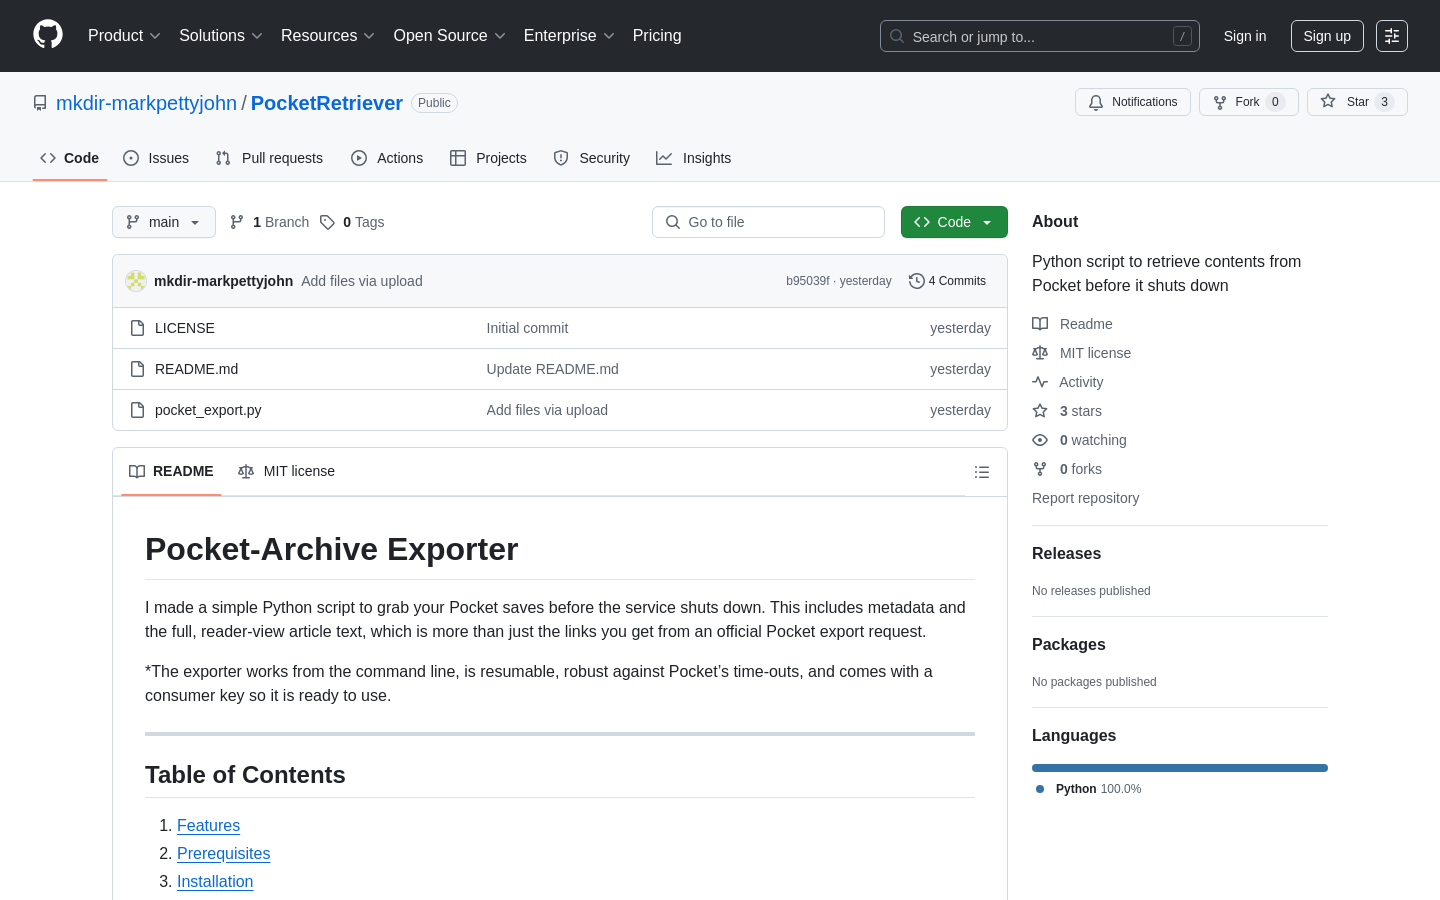Open the pocket_export.py file
This screenshot has width=1440, height=900.
point(208,410)
